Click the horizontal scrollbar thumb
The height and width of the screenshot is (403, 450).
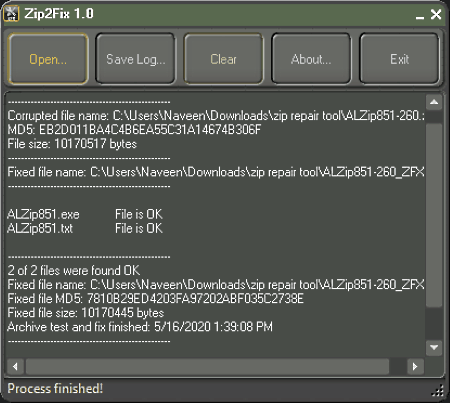[x=207, y=367]
